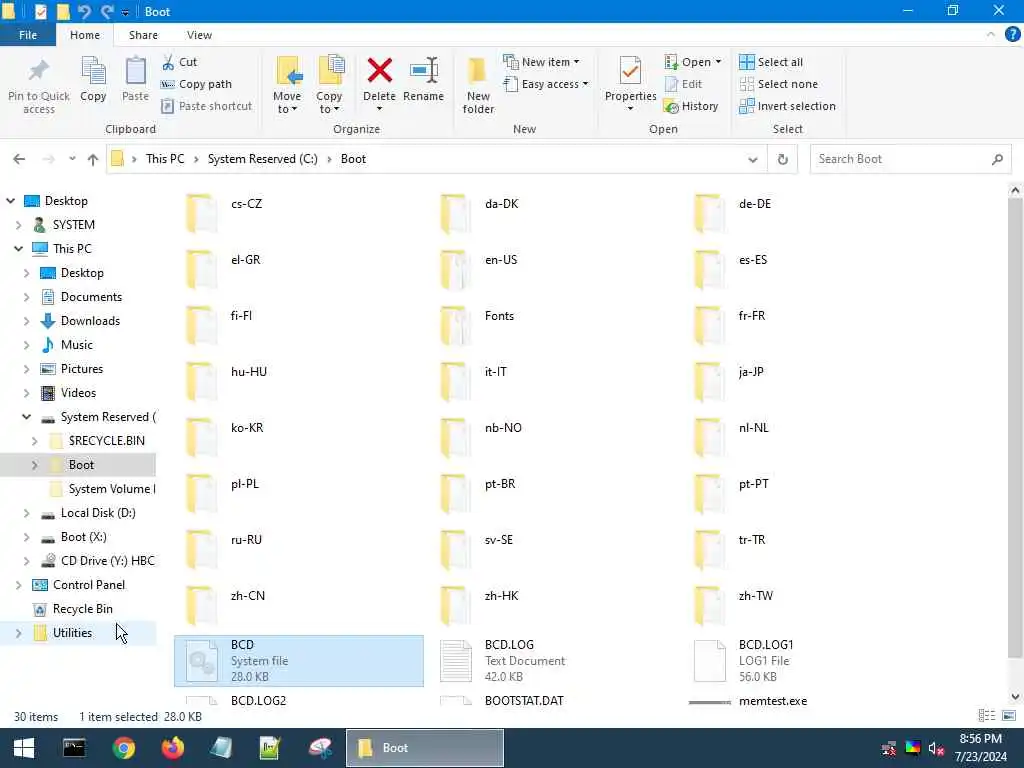Select Downloads in the navigation pane
Viewport: 1024px width, 768px height.
(x=90, y=321)
